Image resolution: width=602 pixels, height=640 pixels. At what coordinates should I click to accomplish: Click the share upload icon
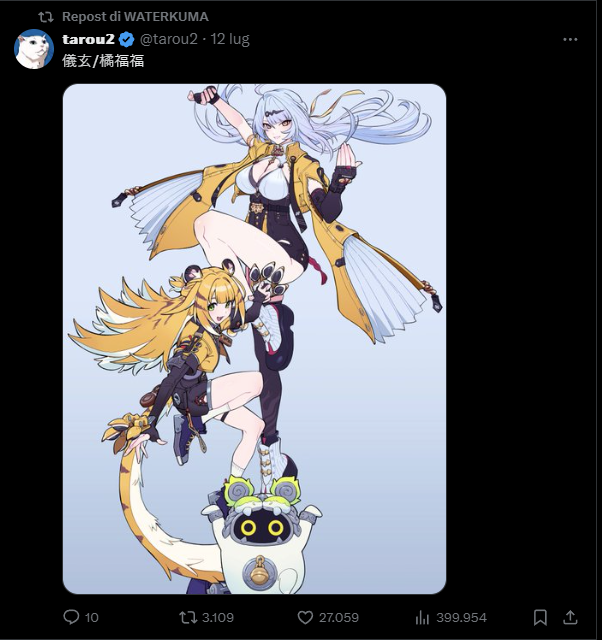pos(570,617)
